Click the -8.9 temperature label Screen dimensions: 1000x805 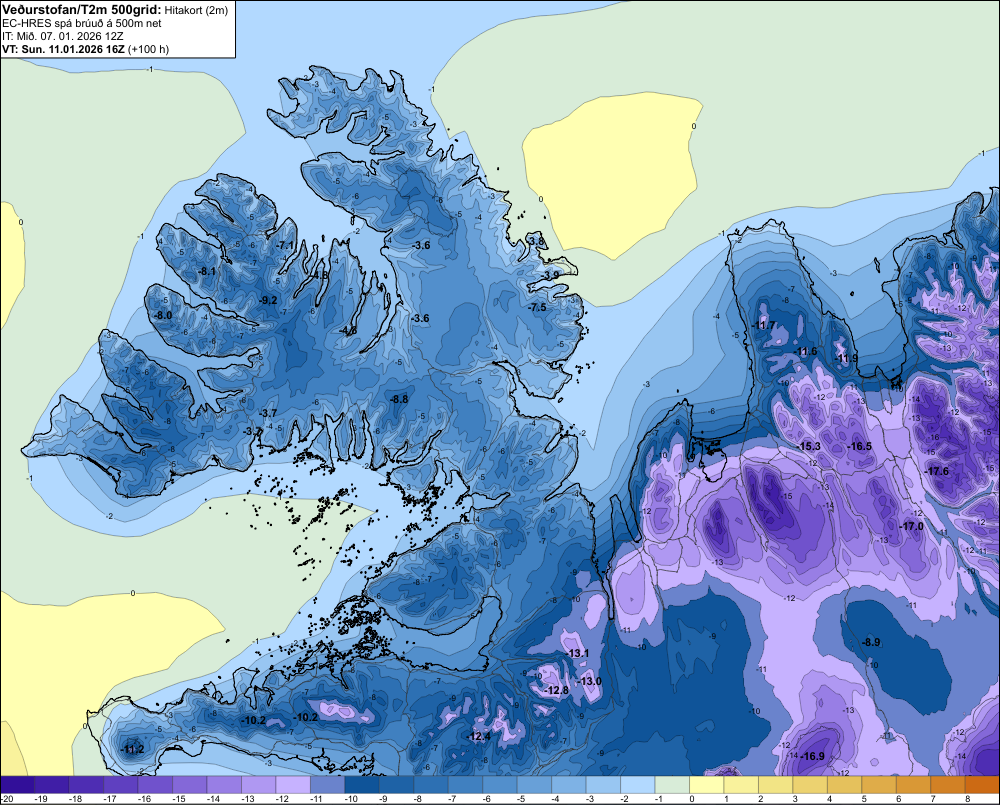point(871,642)
